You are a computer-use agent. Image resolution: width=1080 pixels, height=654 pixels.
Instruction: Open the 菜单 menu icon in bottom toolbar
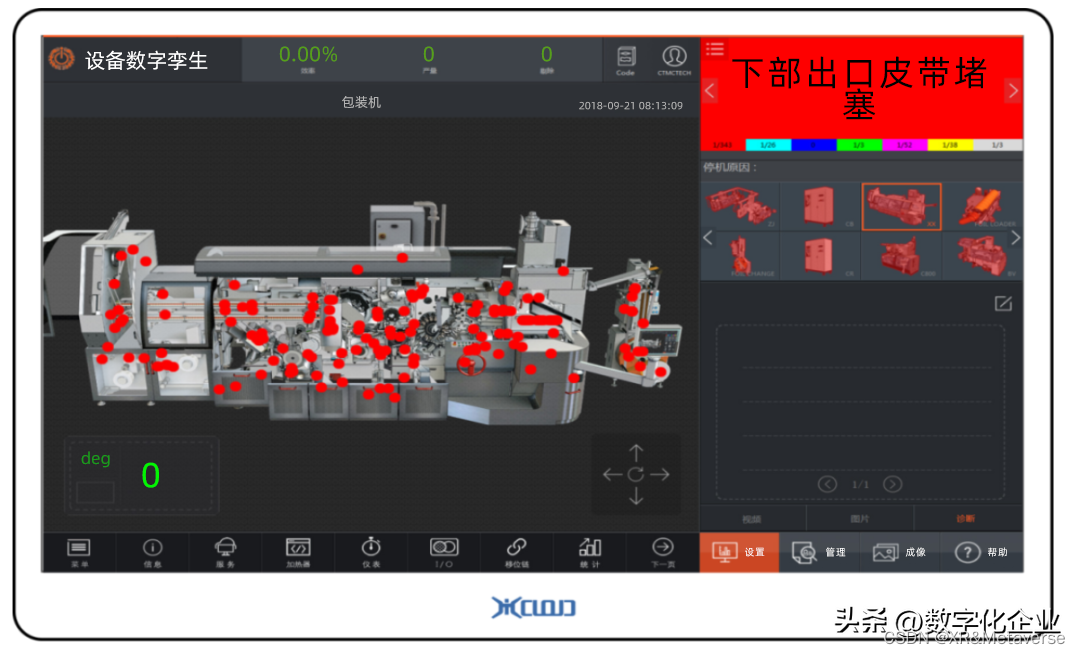(x=79, y=551)
